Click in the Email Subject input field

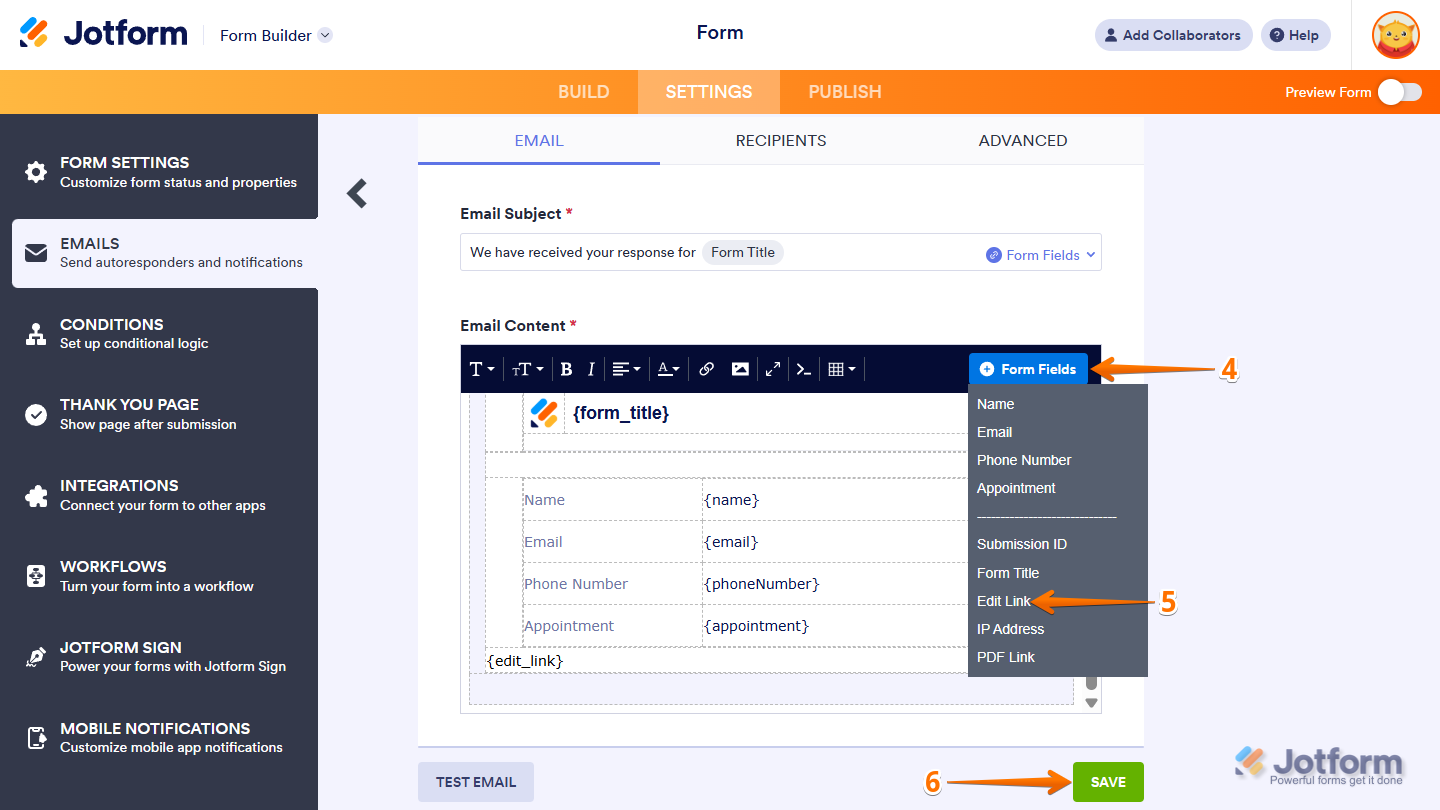pyautogui.click(x=780, y=252)
